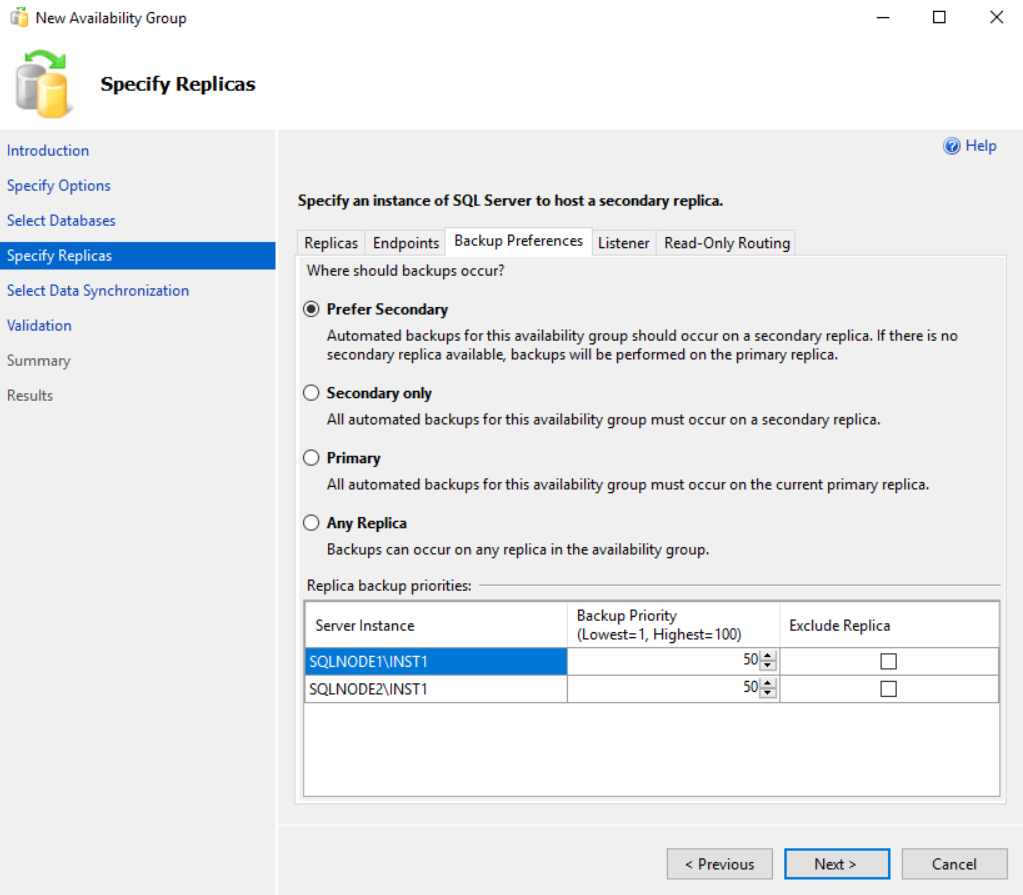This screenshot has height=895, width=1023.
Task: Exclude SQLNODE1\INST1 replica from backups
Action: click(887, 660)
